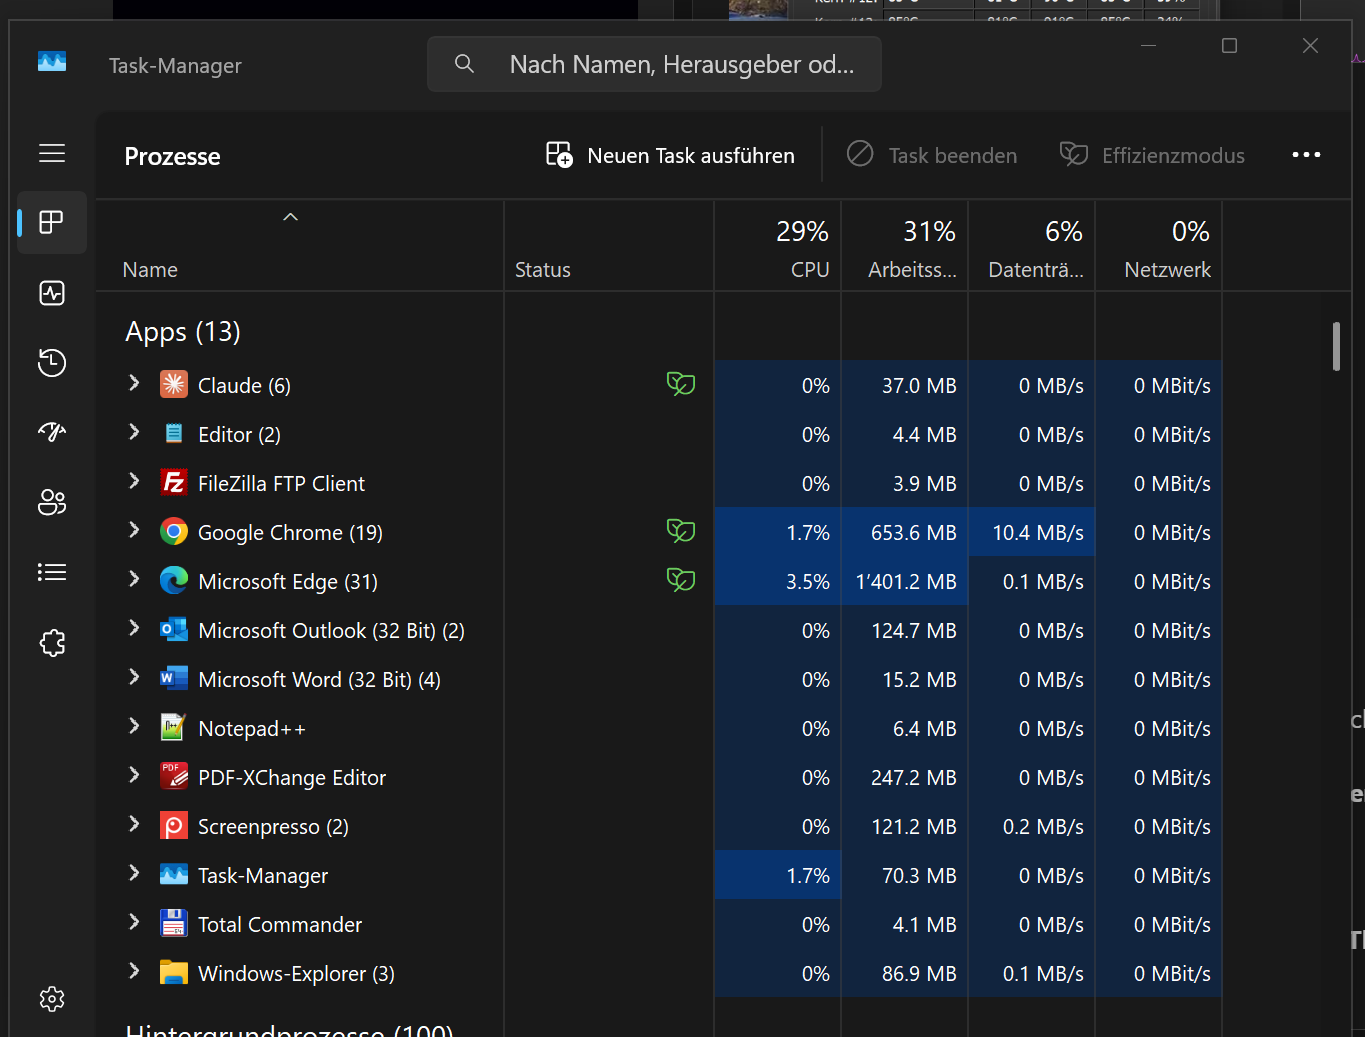Click efficiency leaf icon in Google Chrome row

click(681, 531)
